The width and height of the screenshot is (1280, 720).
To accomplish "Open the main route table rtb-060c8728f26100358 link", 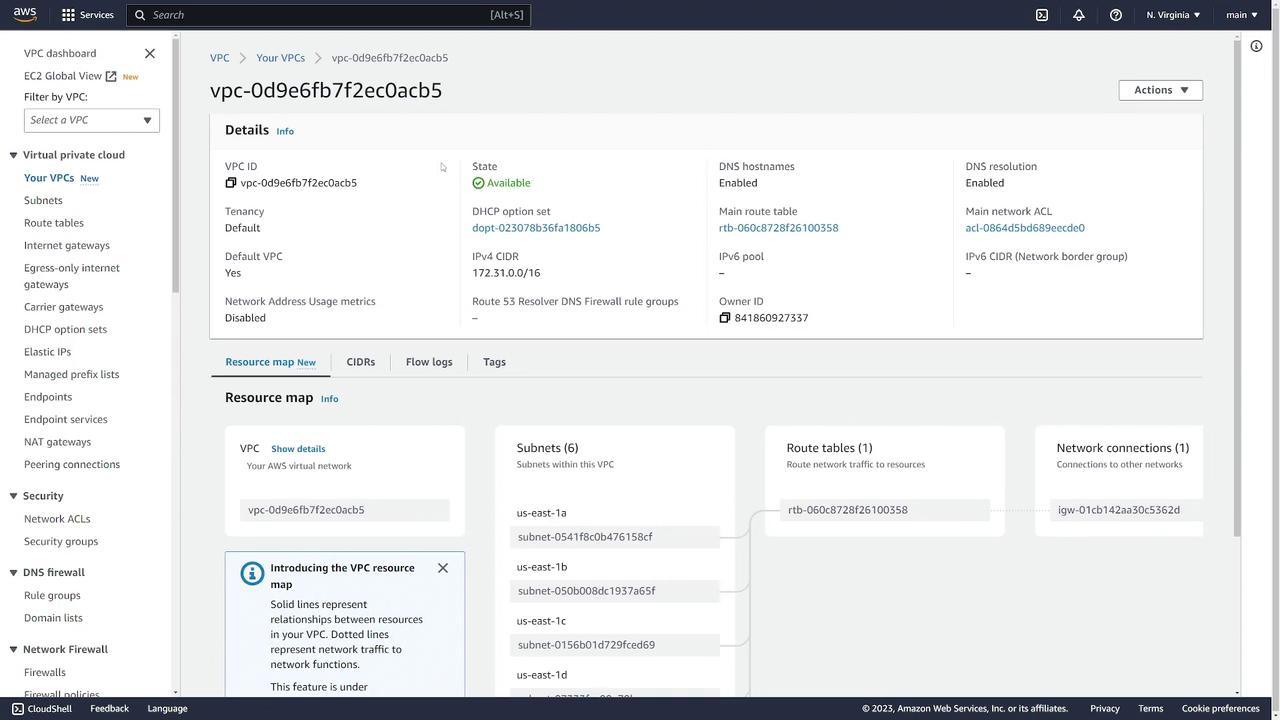I will pyautogui.click(x=778, y=228).
